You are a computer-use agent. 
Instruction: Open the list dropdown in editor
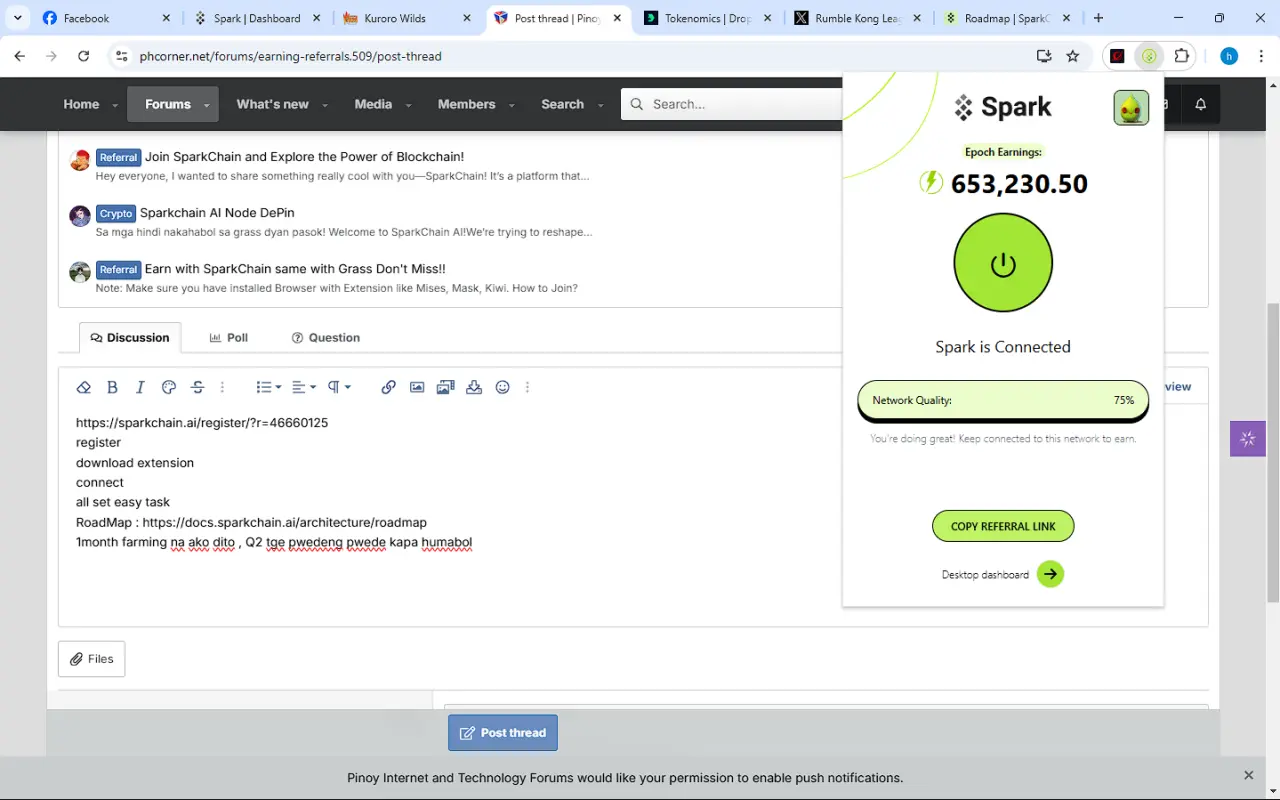coord(268,387)
